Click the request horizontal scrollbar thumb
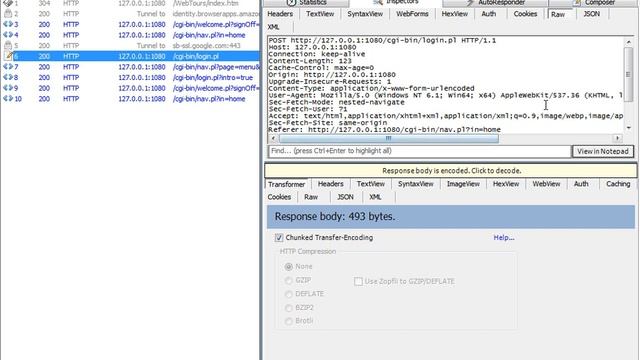 click(389, 138)
